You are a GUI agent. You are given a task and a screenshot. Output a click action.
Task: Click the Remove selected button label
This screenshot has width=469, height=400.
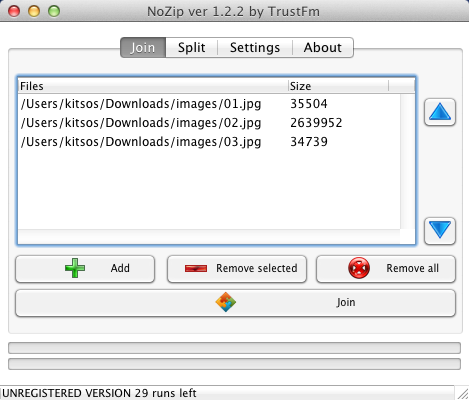click(257, 268)
